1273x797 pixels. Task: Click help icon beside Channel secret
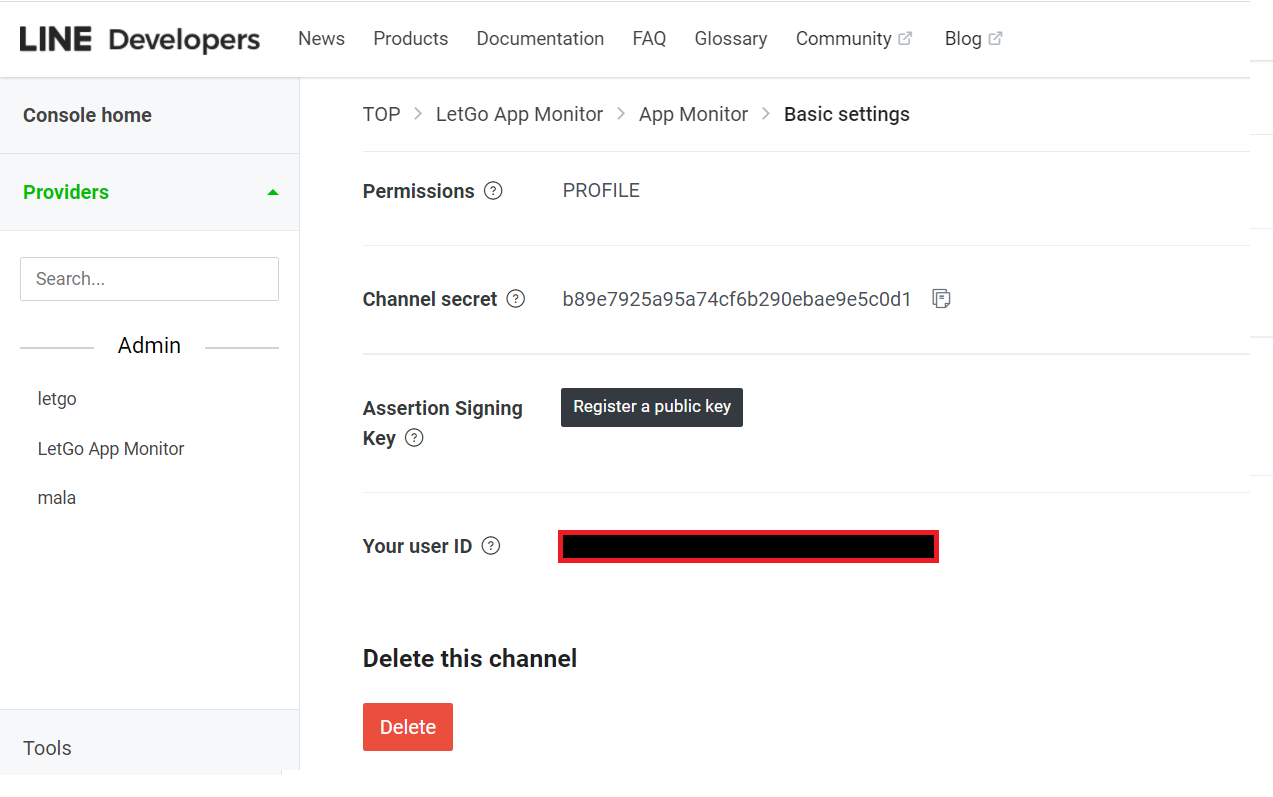tap(516, 299)
